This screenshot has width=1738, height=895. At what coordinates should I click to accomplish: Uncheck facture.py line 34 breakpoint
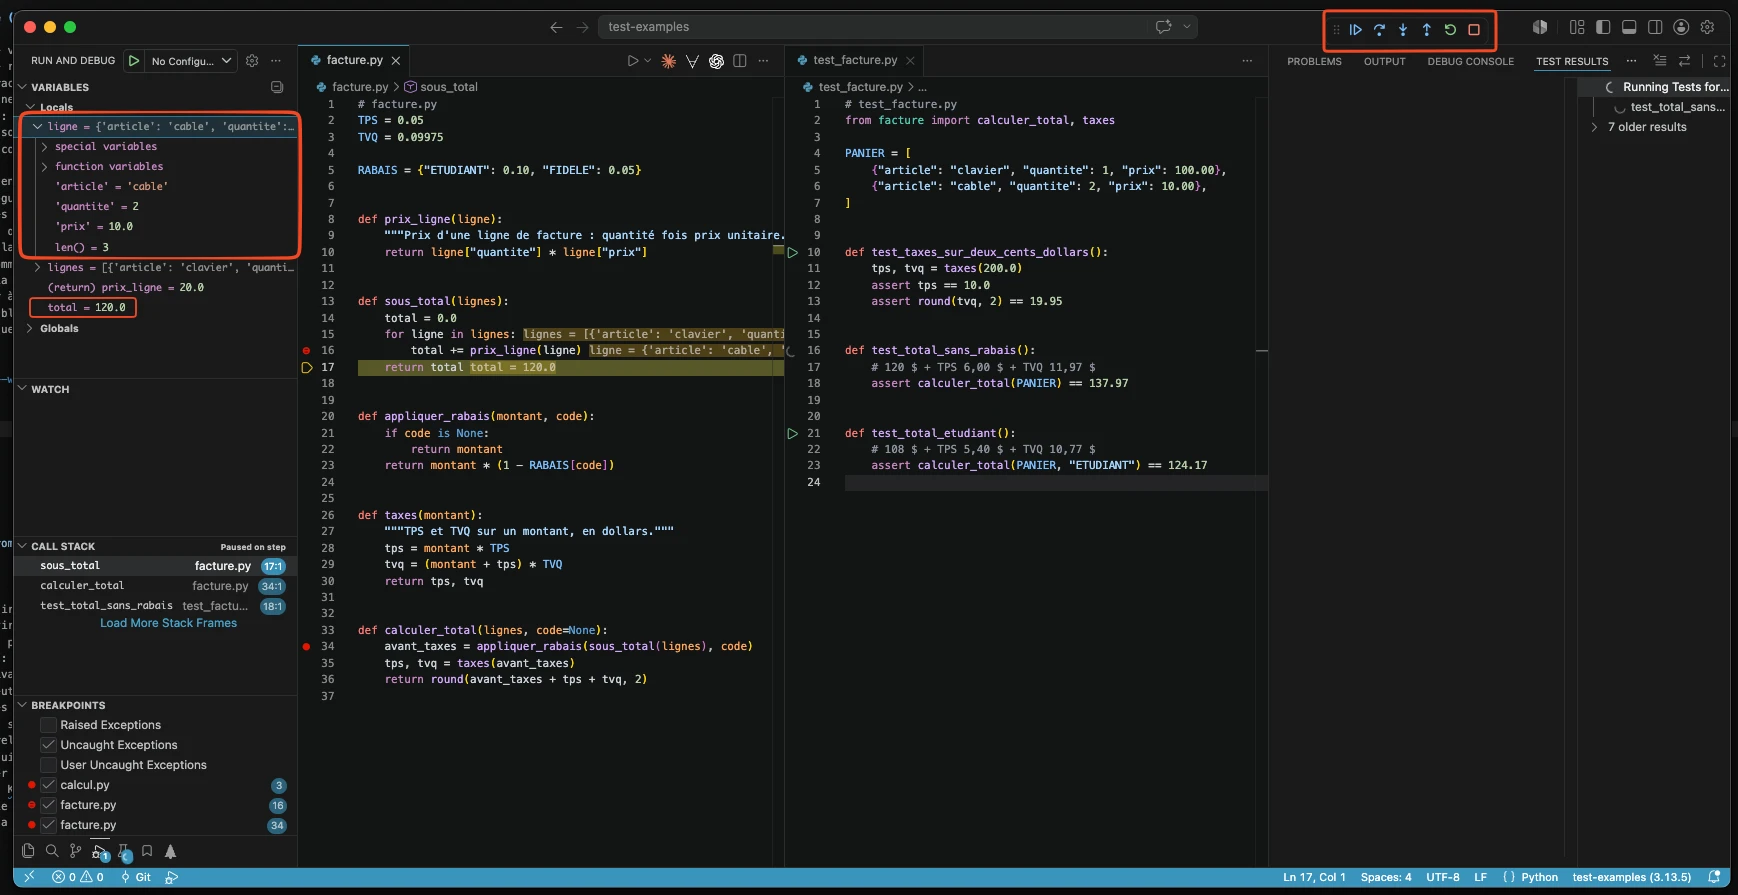coord(48,825)
